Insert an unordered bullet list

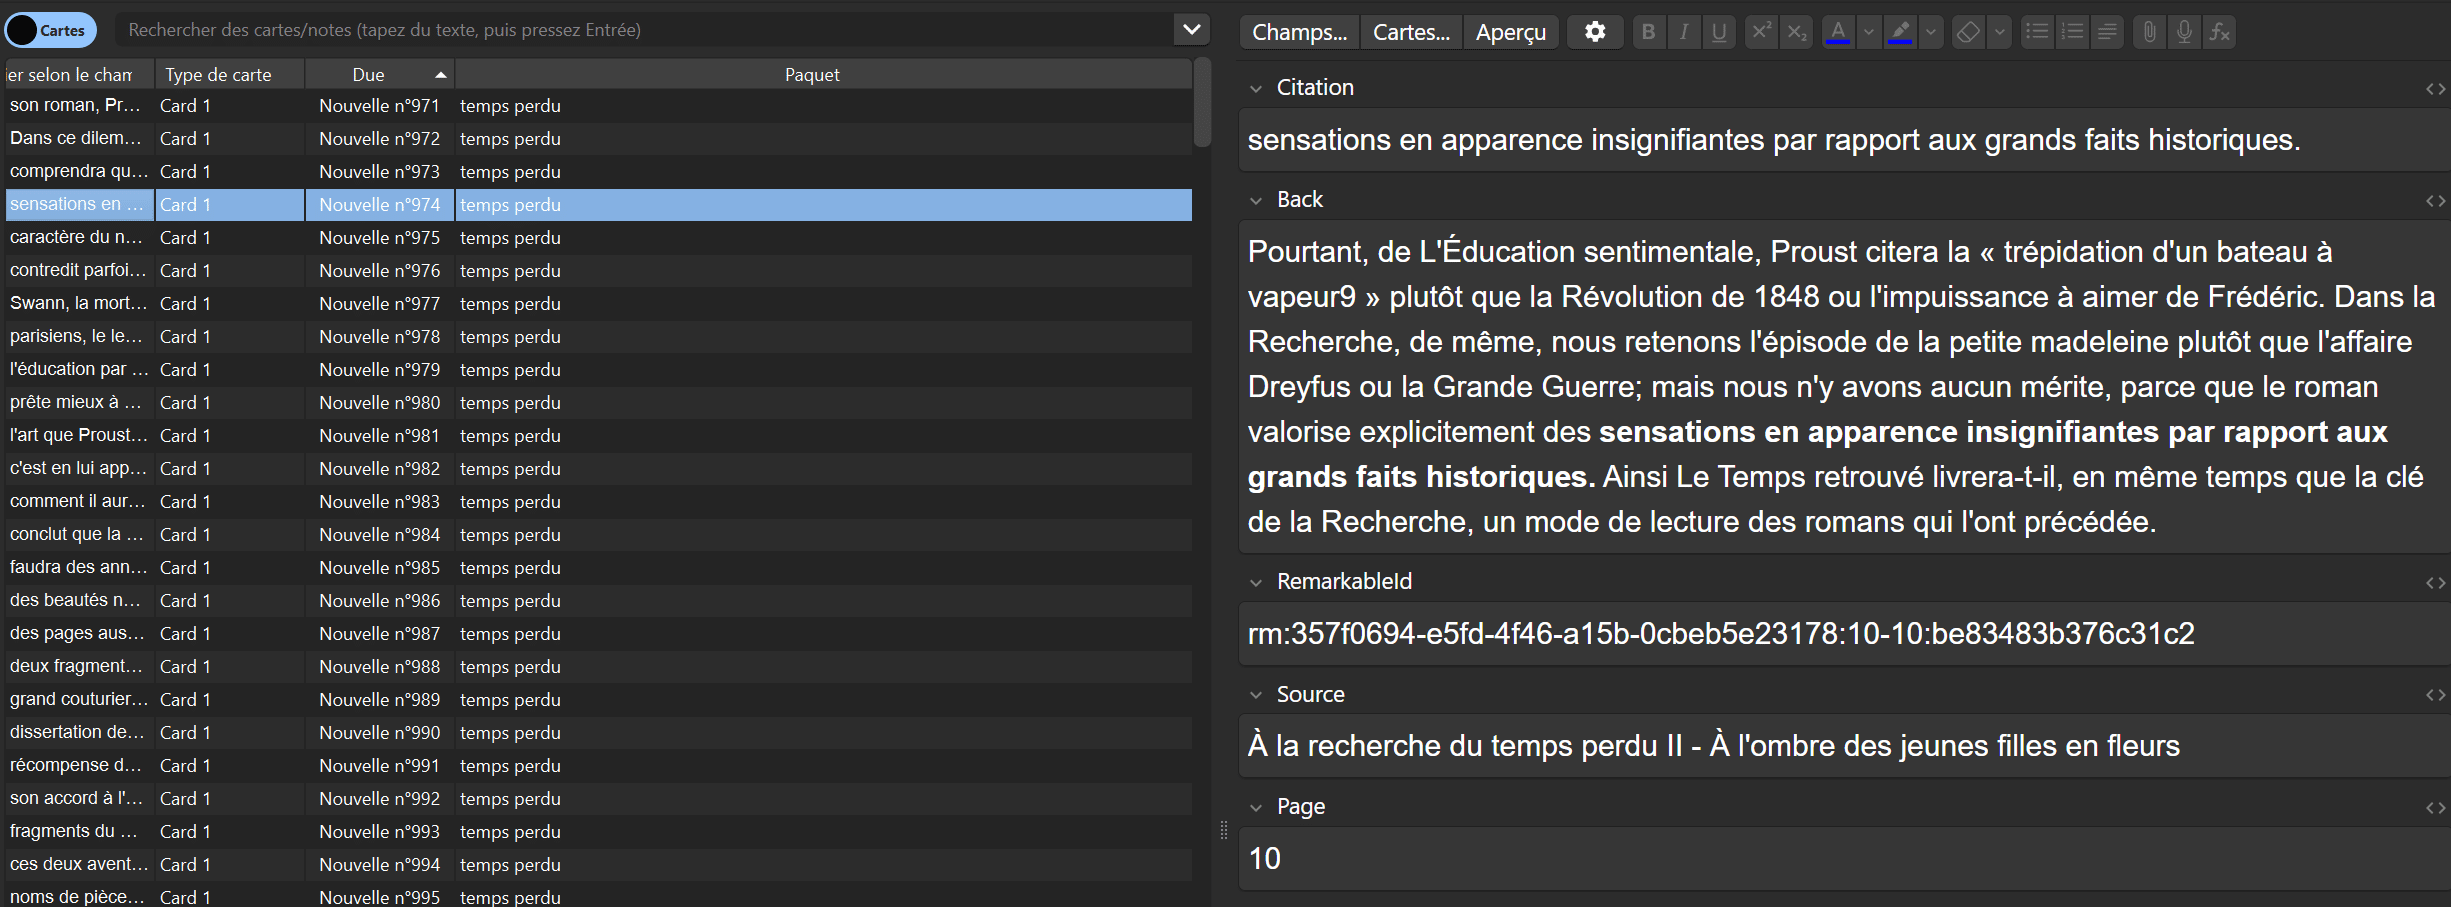2036,32
